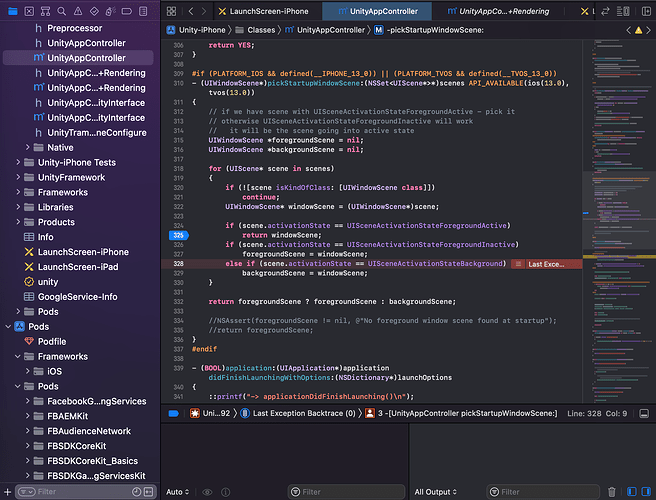
Task: Click the Quick Look eye icon
Action: [207, 492]
